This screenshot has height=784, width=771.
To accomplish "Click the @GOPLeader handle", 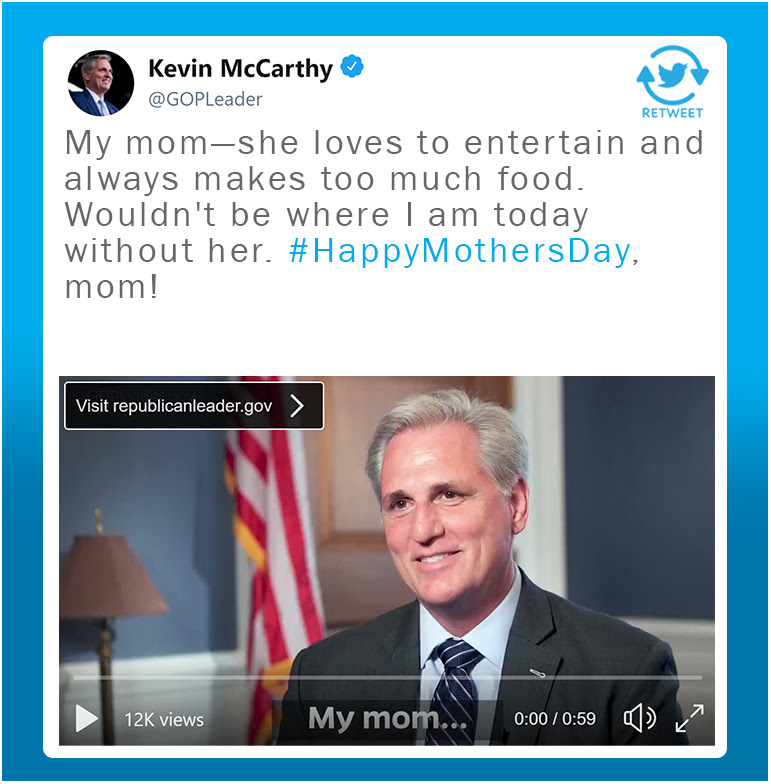I will [x=205, y=99].
